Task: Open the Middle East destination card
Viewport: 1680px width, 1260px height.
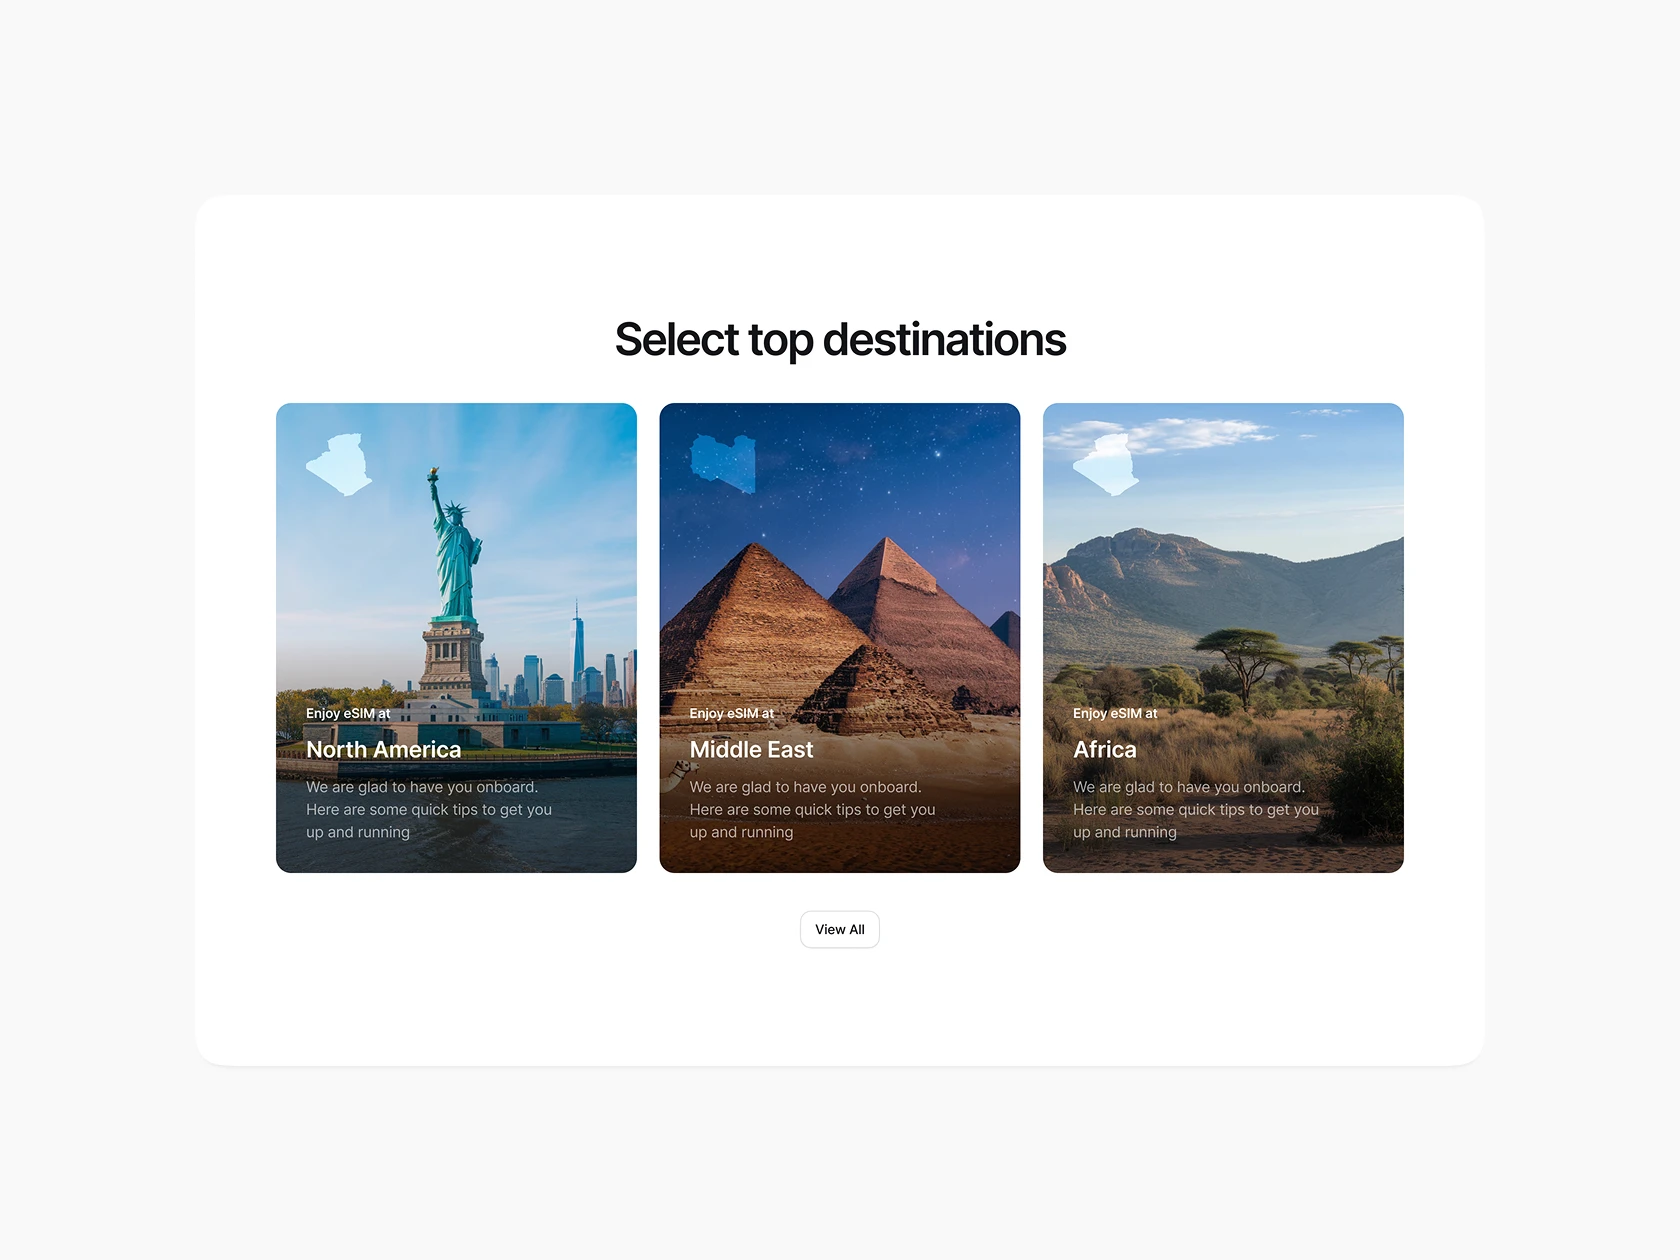Action: pyautogui.click(x=840, y=638)
